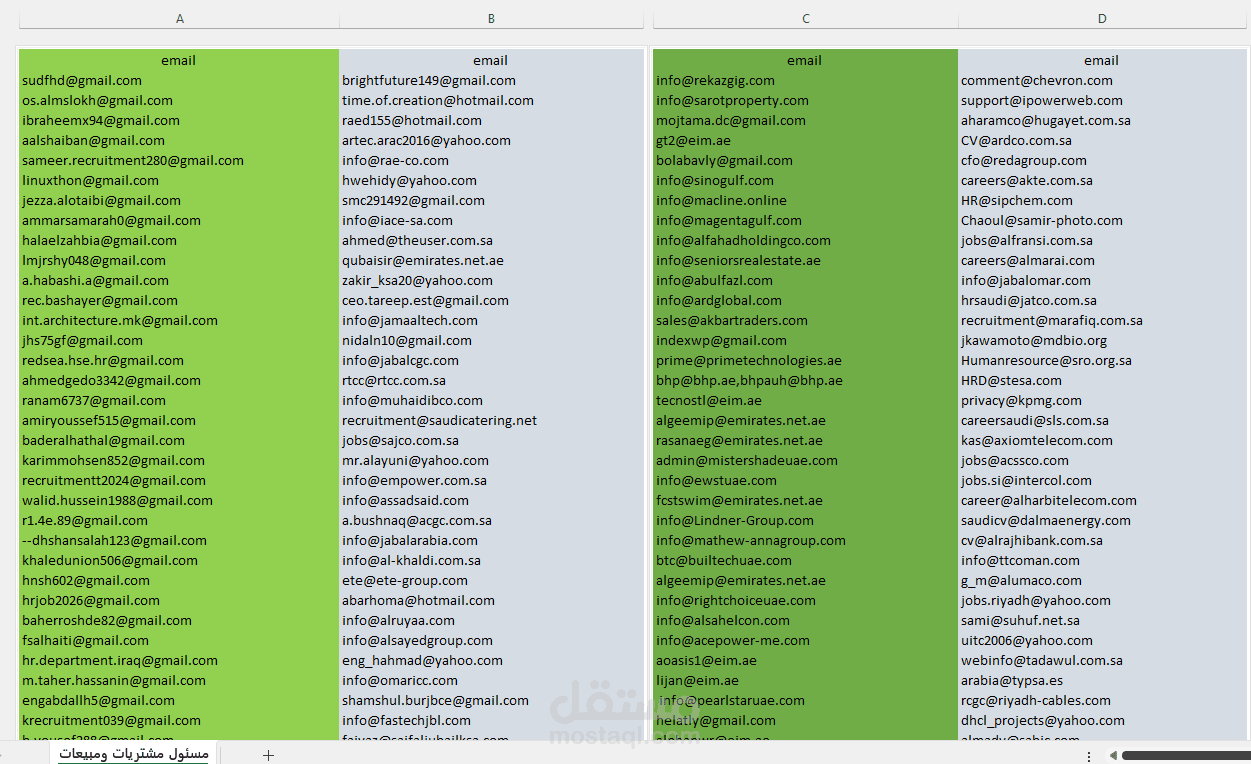Click cell int.architecture.mk@gmail.com
The image size is (1251, 764).
tap(179, 320)
